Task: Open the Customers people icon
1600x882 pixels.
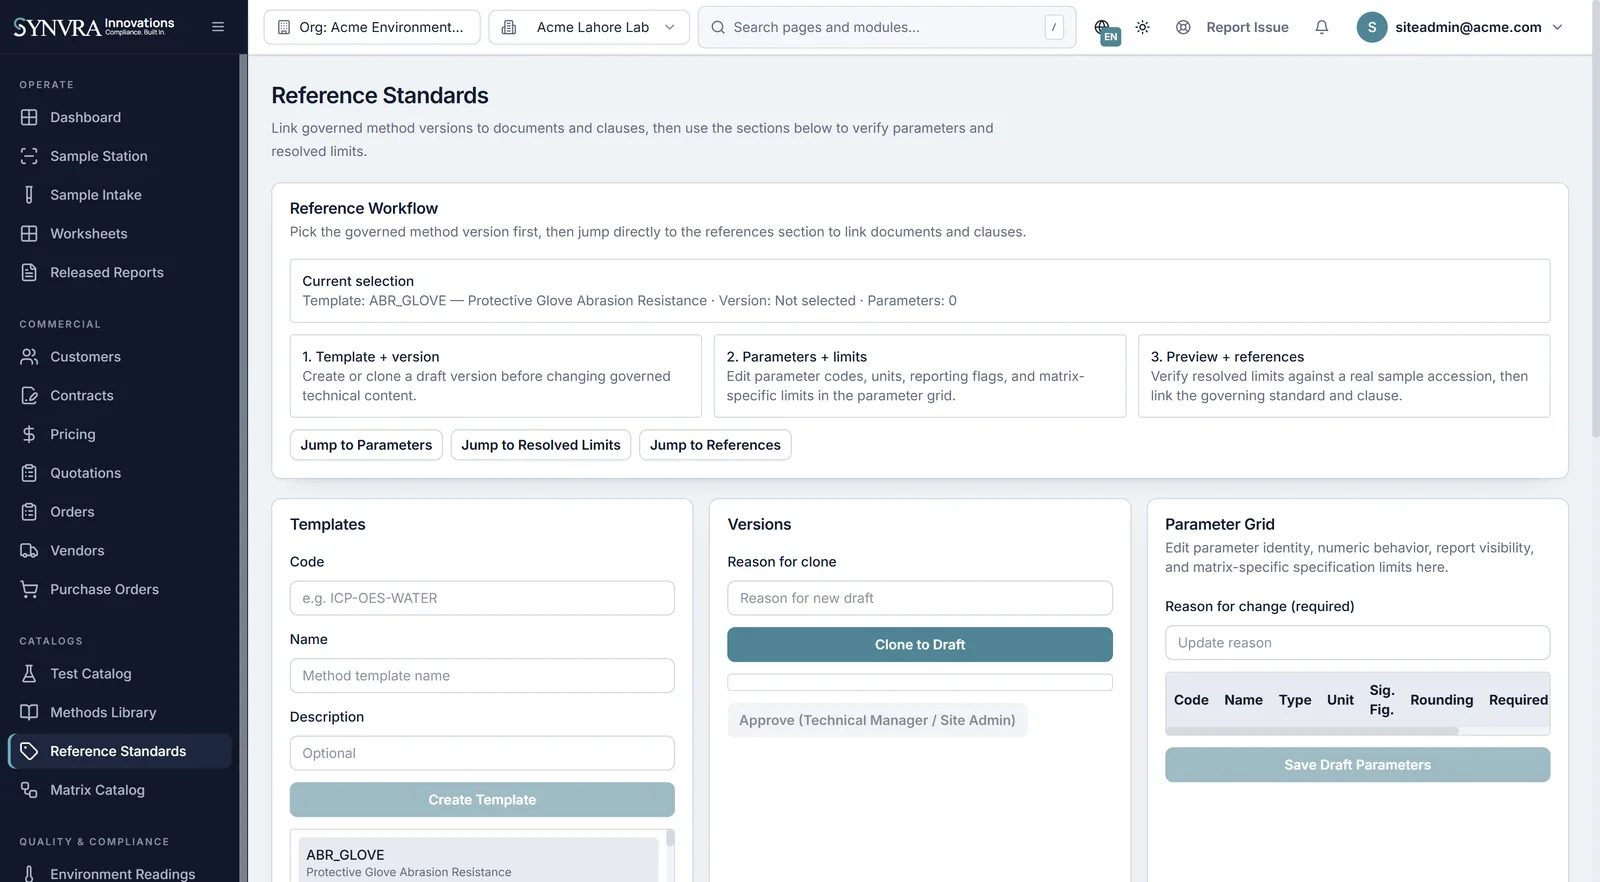Action: pyautogui.click(x=29, y=357)
